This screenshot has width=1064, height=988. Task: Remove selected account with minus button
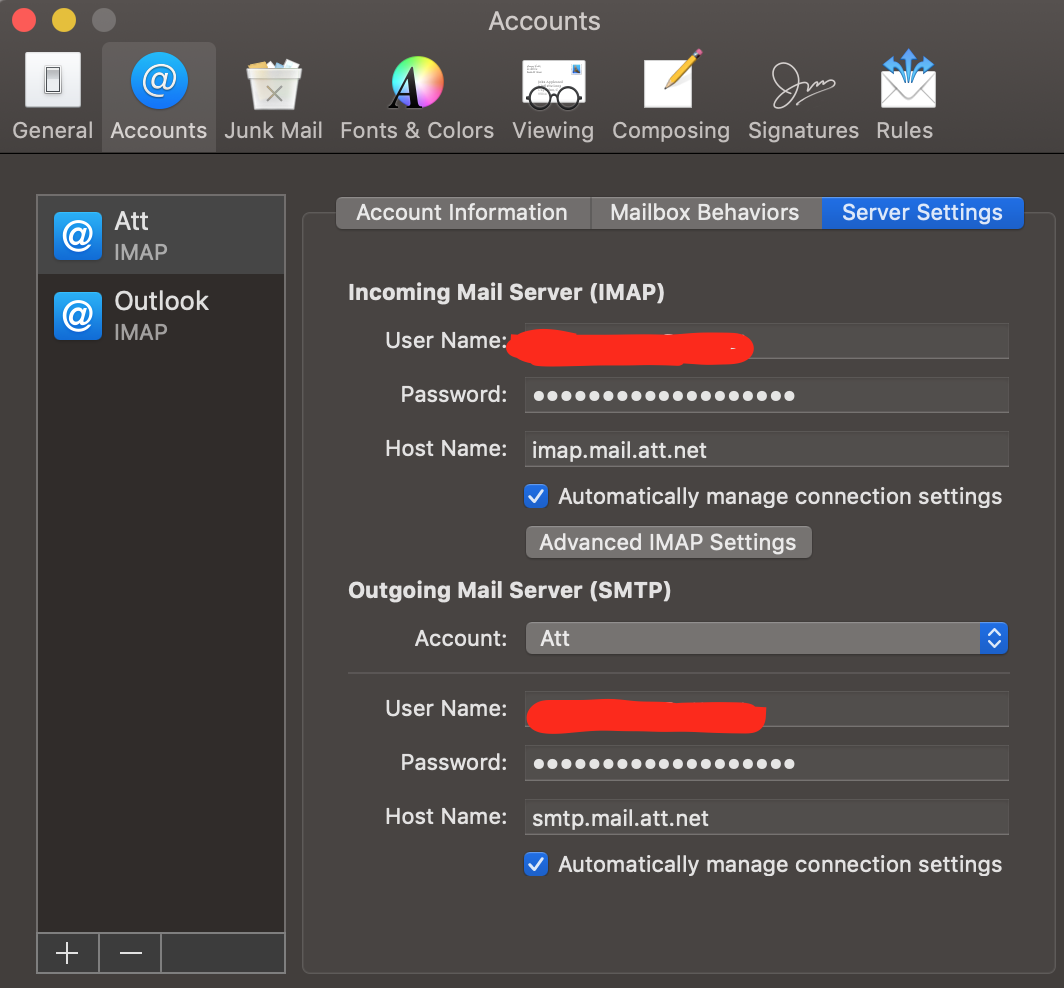click(x=130, y=953)
